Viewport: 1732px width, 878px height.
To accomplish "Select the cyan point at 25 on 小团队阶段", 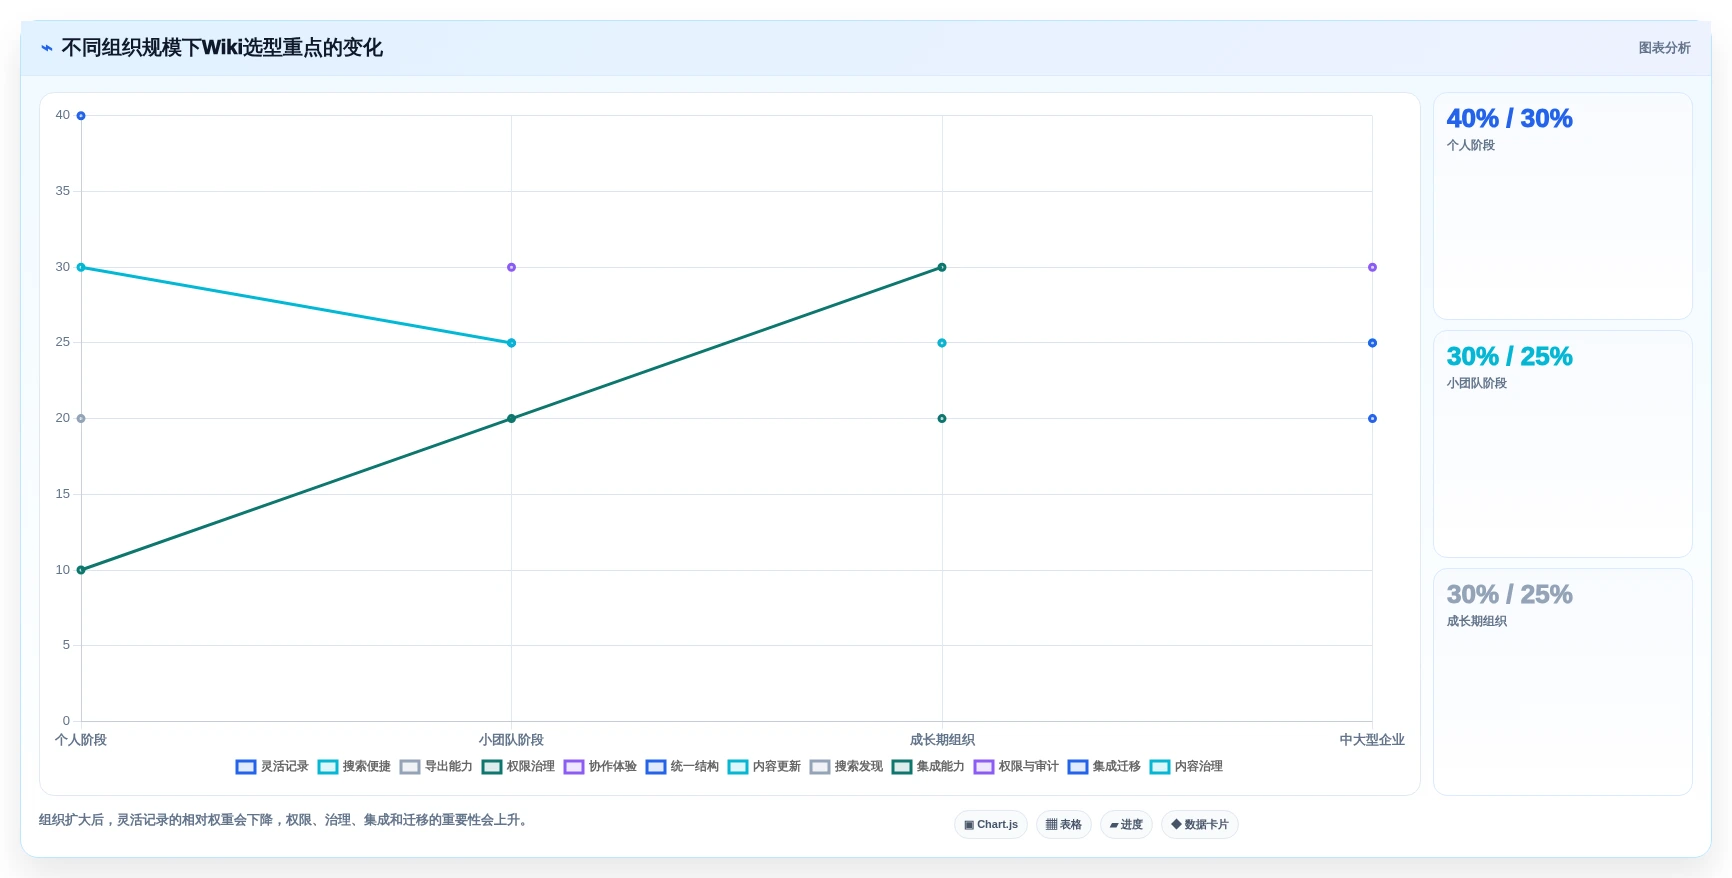I will (511, 343).
